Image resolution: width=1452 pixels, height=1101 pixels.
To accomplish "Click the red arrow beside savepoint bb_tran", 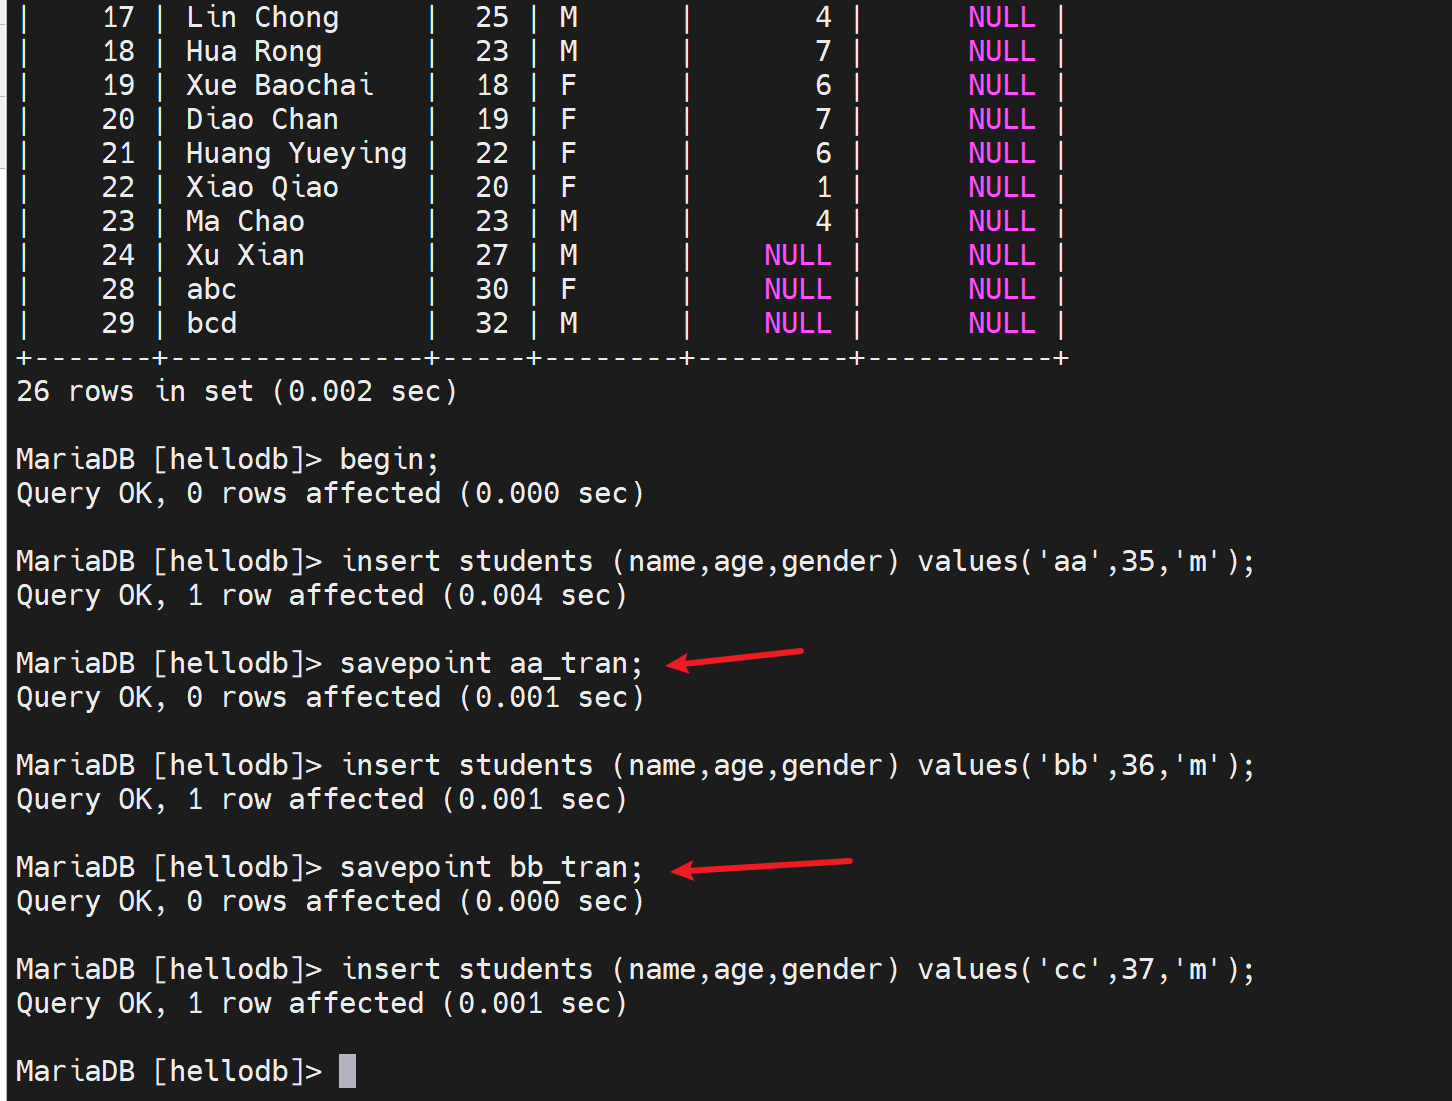I will (x=761, y=865).
